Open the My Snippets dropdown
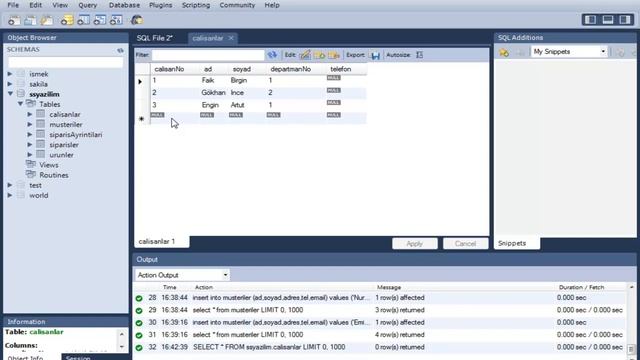The image size is (640, 360). (x=569, y=52)
